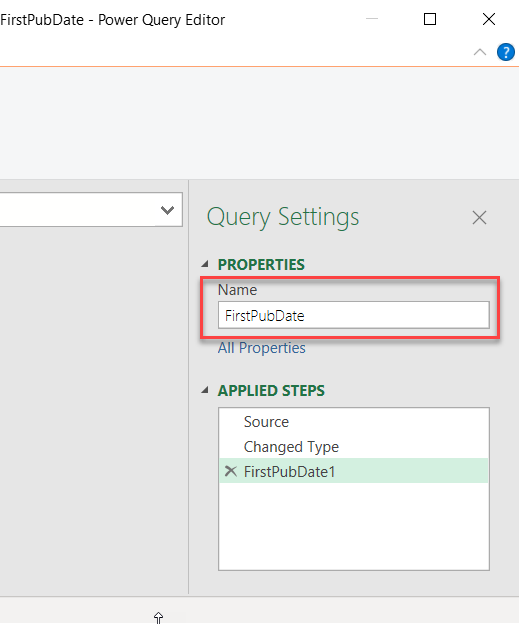Collapse the PROPERTIES section triangle
Screen dimensions: 520x624
(205, 264)
